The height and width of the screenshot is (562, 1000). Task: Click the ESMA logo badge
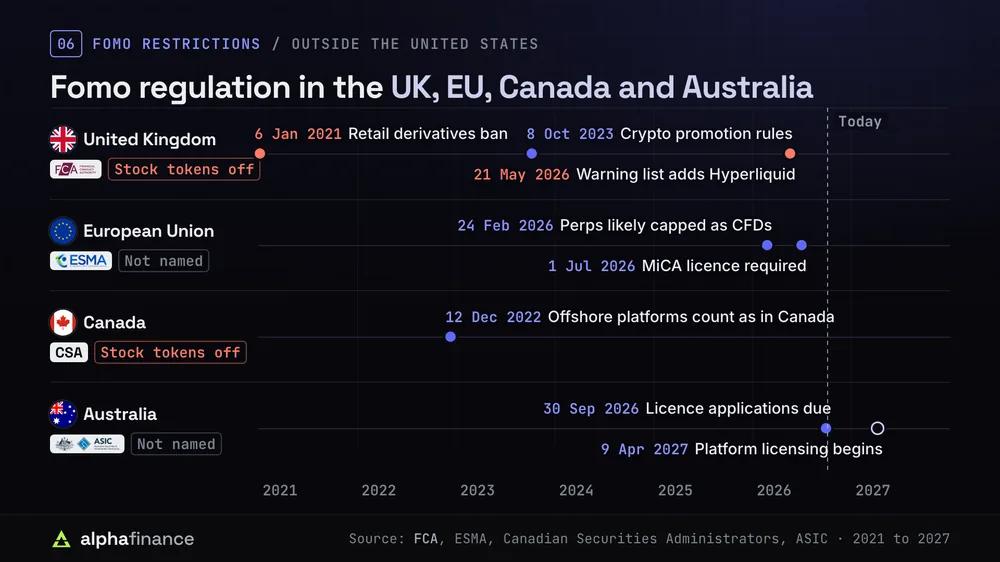pos(81,261)
